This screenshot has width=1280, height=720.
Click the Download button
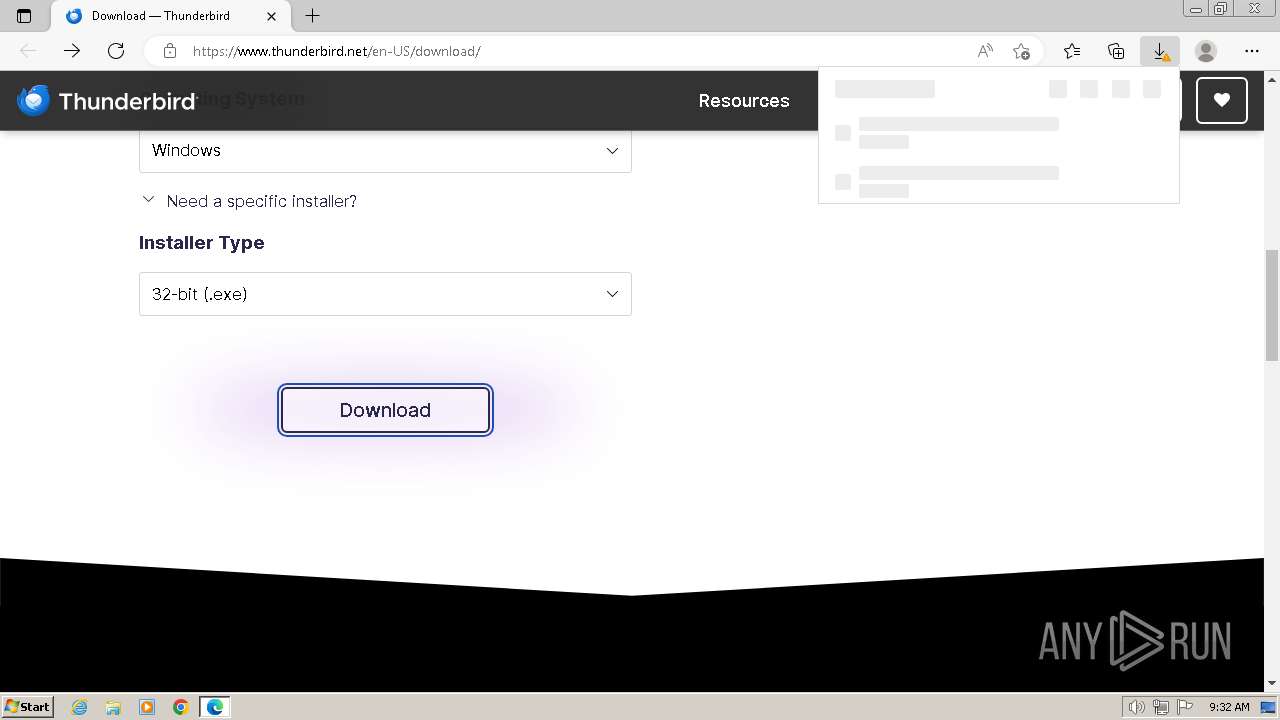point(385,410)
